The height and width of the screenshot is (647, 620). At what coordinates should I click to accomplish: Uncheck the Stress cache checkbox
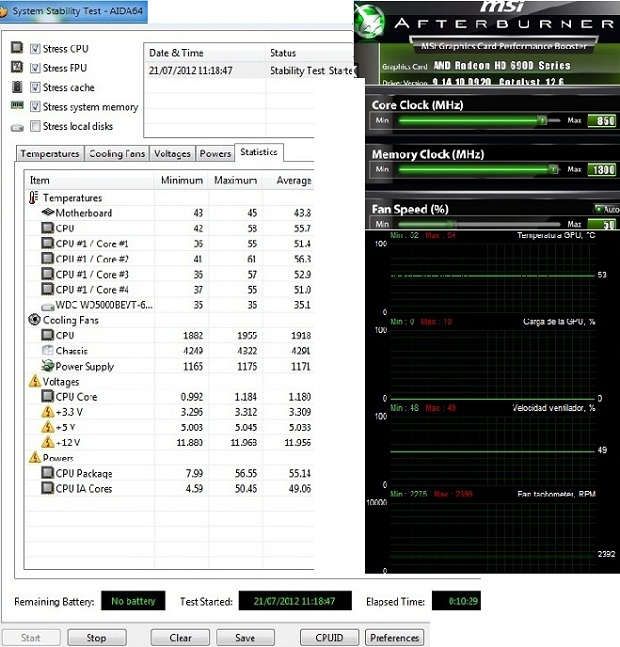coord(35,87)
